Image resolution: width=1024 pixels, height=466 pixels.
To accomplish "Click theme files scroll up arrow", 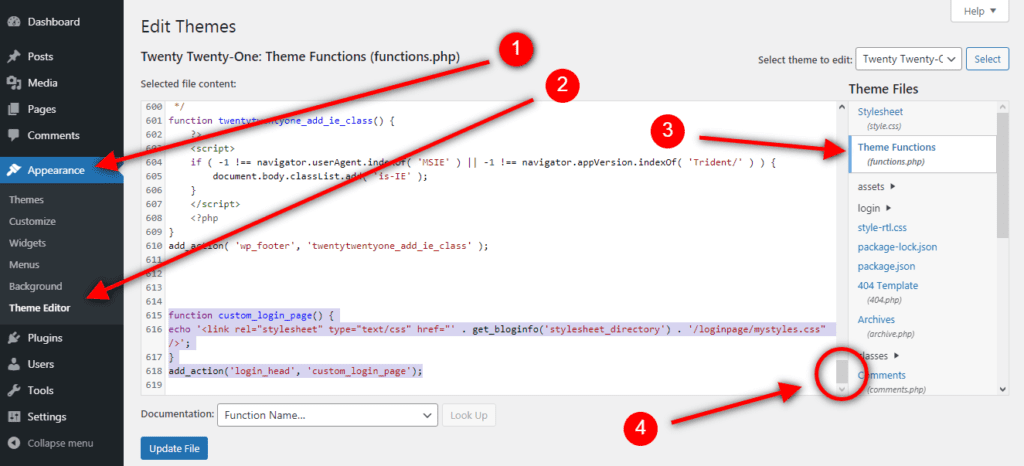I will pos(1002,106).
